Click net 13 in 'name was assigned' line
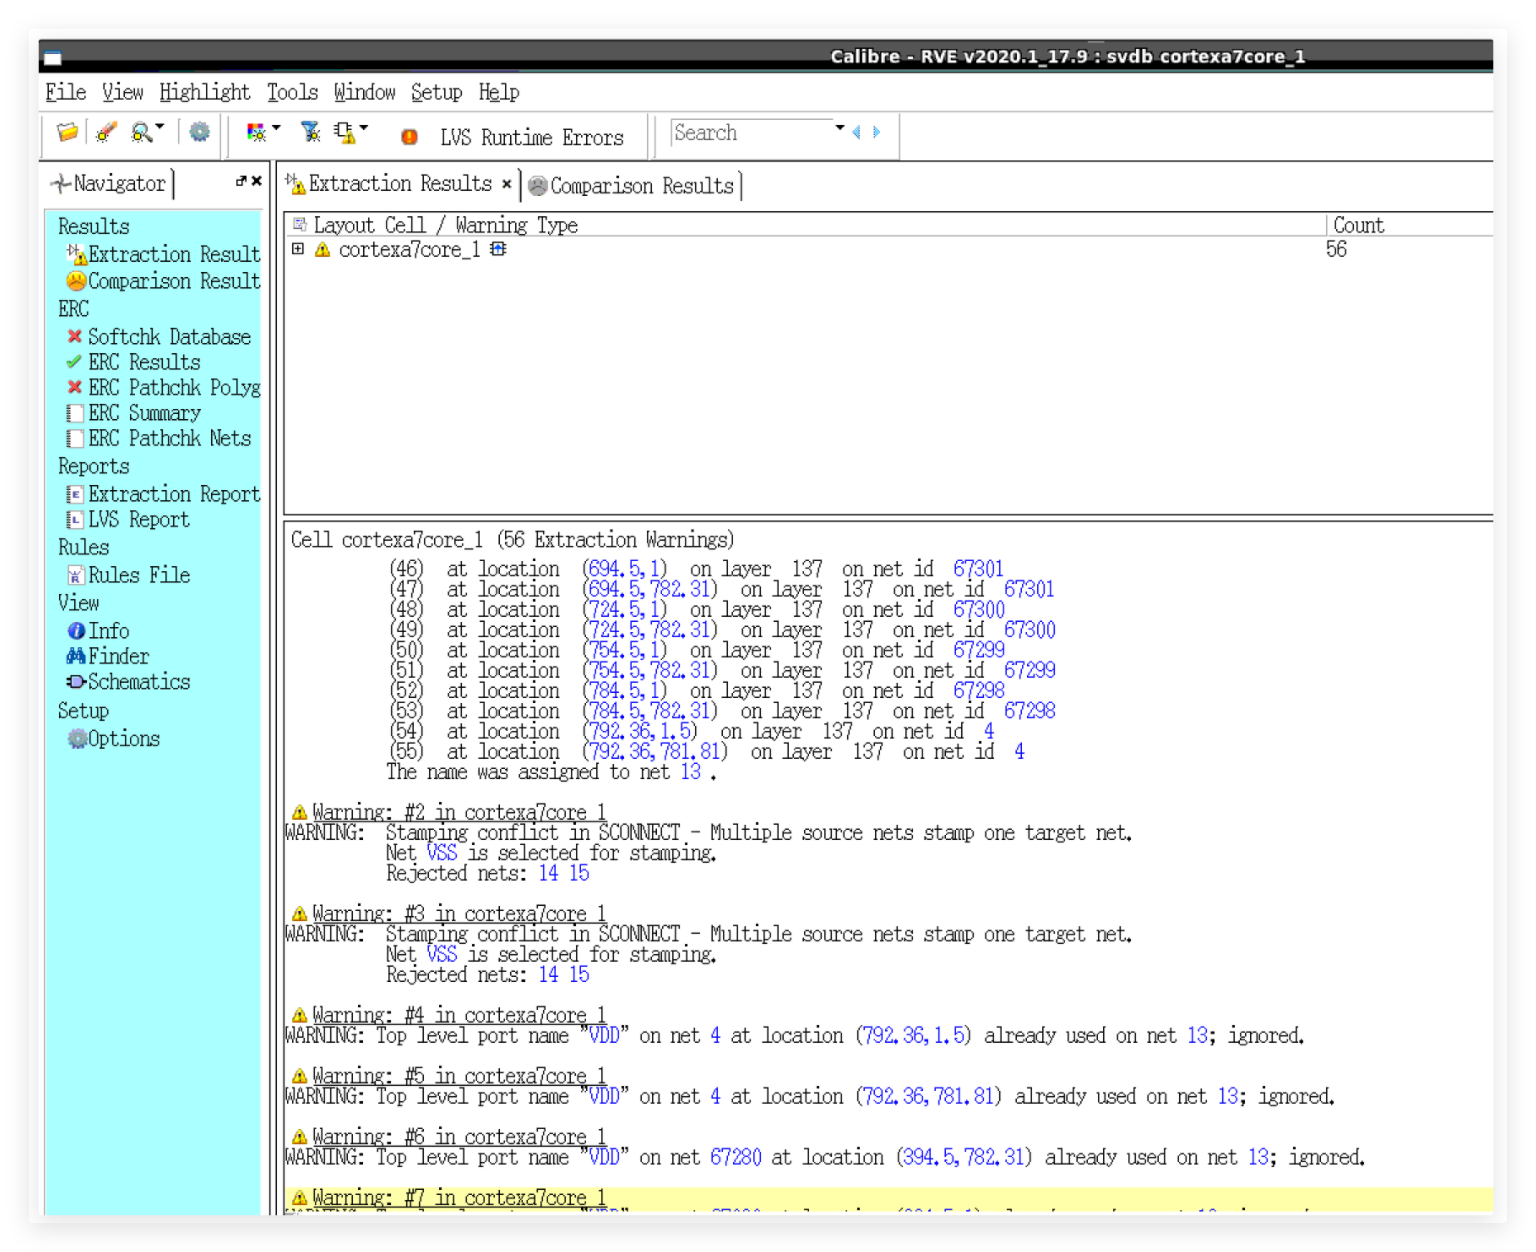The width and height of the screenshot is (1536, 1252). 690,772
